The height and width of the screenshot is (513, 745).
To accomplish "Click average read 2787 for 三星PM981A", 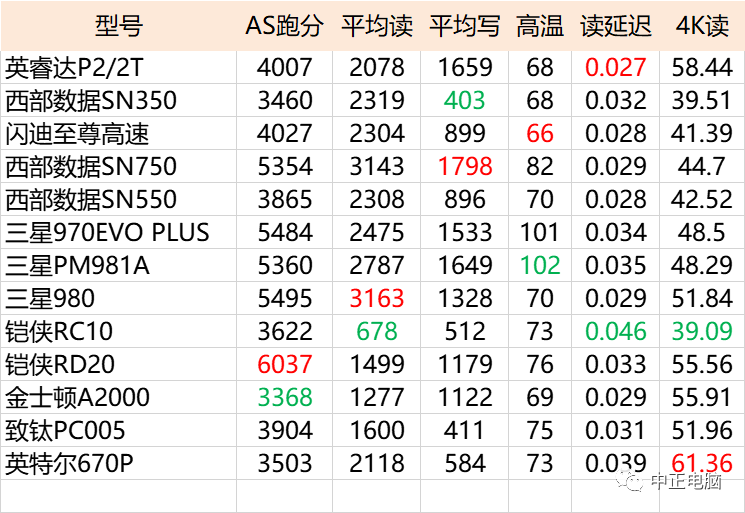I will [377, 265].
